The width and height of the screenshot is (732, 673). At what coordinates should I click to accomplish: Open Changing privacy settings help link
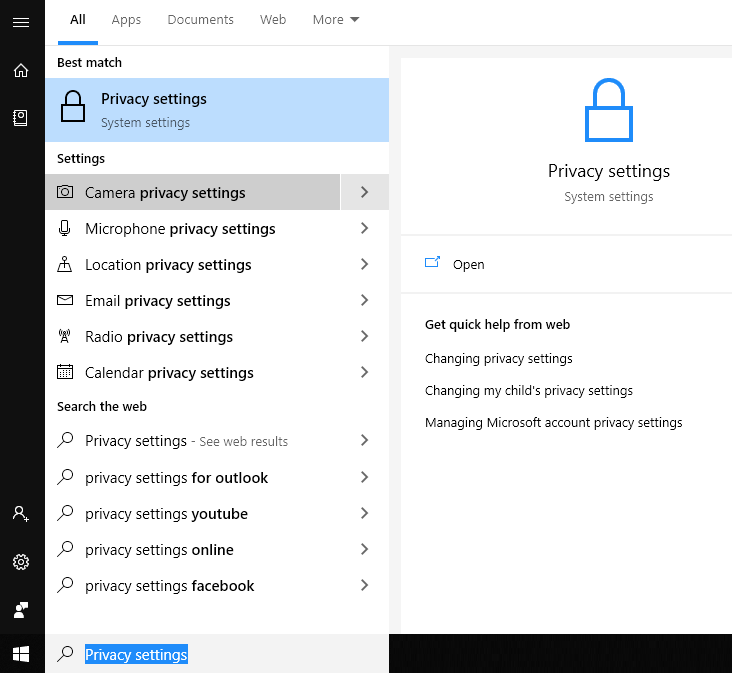498,358
